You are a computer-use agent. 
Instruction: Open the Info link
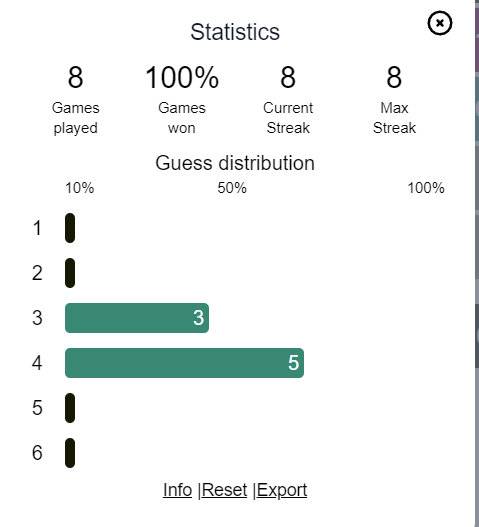pyautogui.click(x=177, y=490)
